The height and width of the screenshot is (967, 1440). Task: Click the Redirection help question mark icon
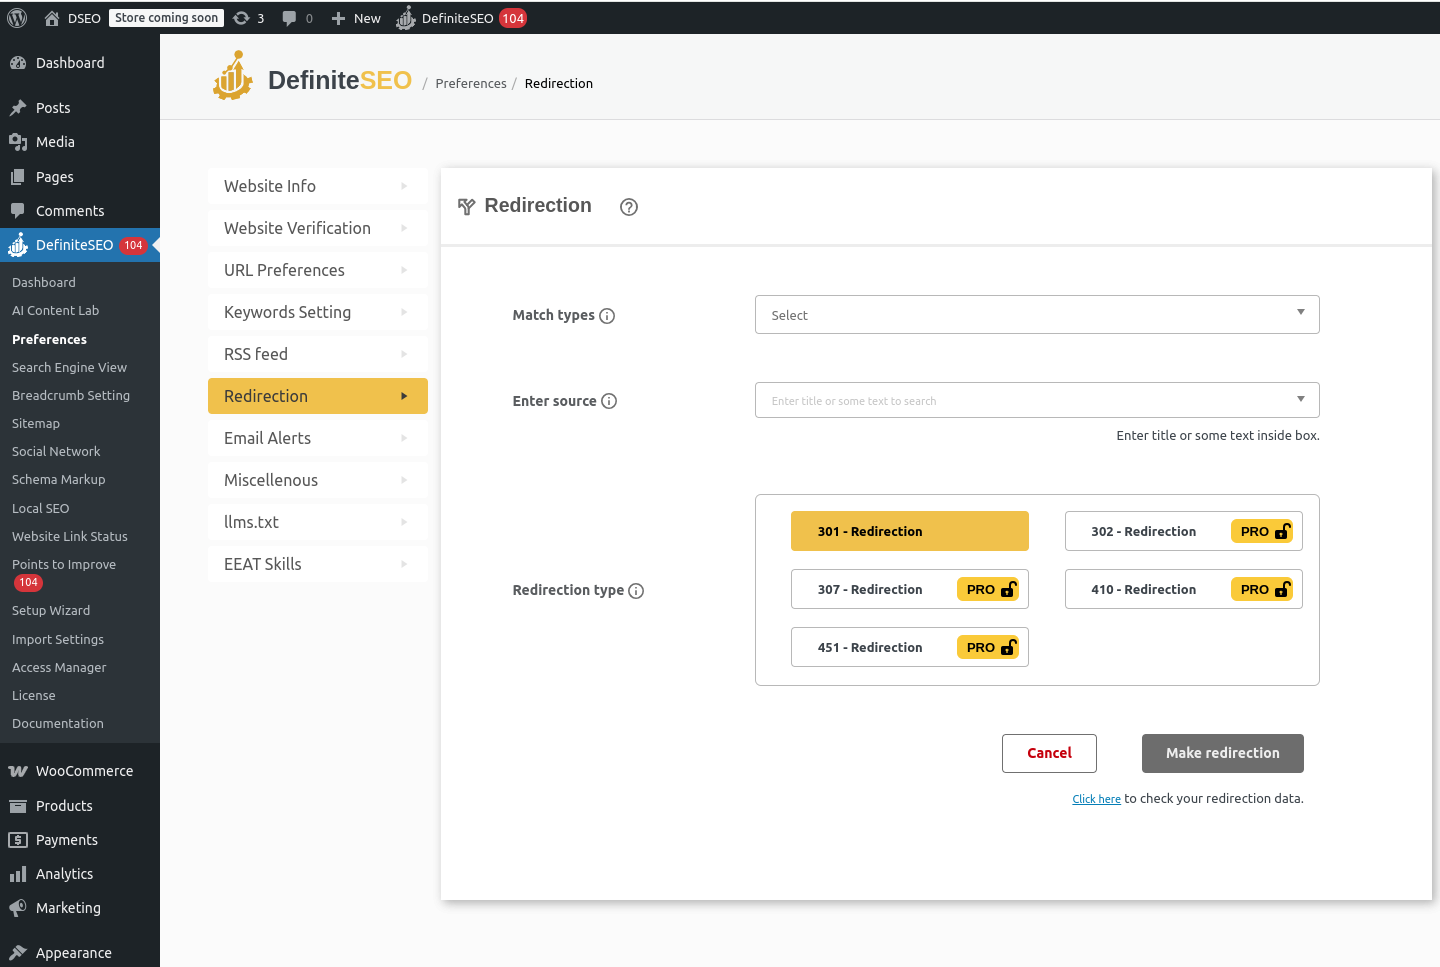[x=628, y=207]
